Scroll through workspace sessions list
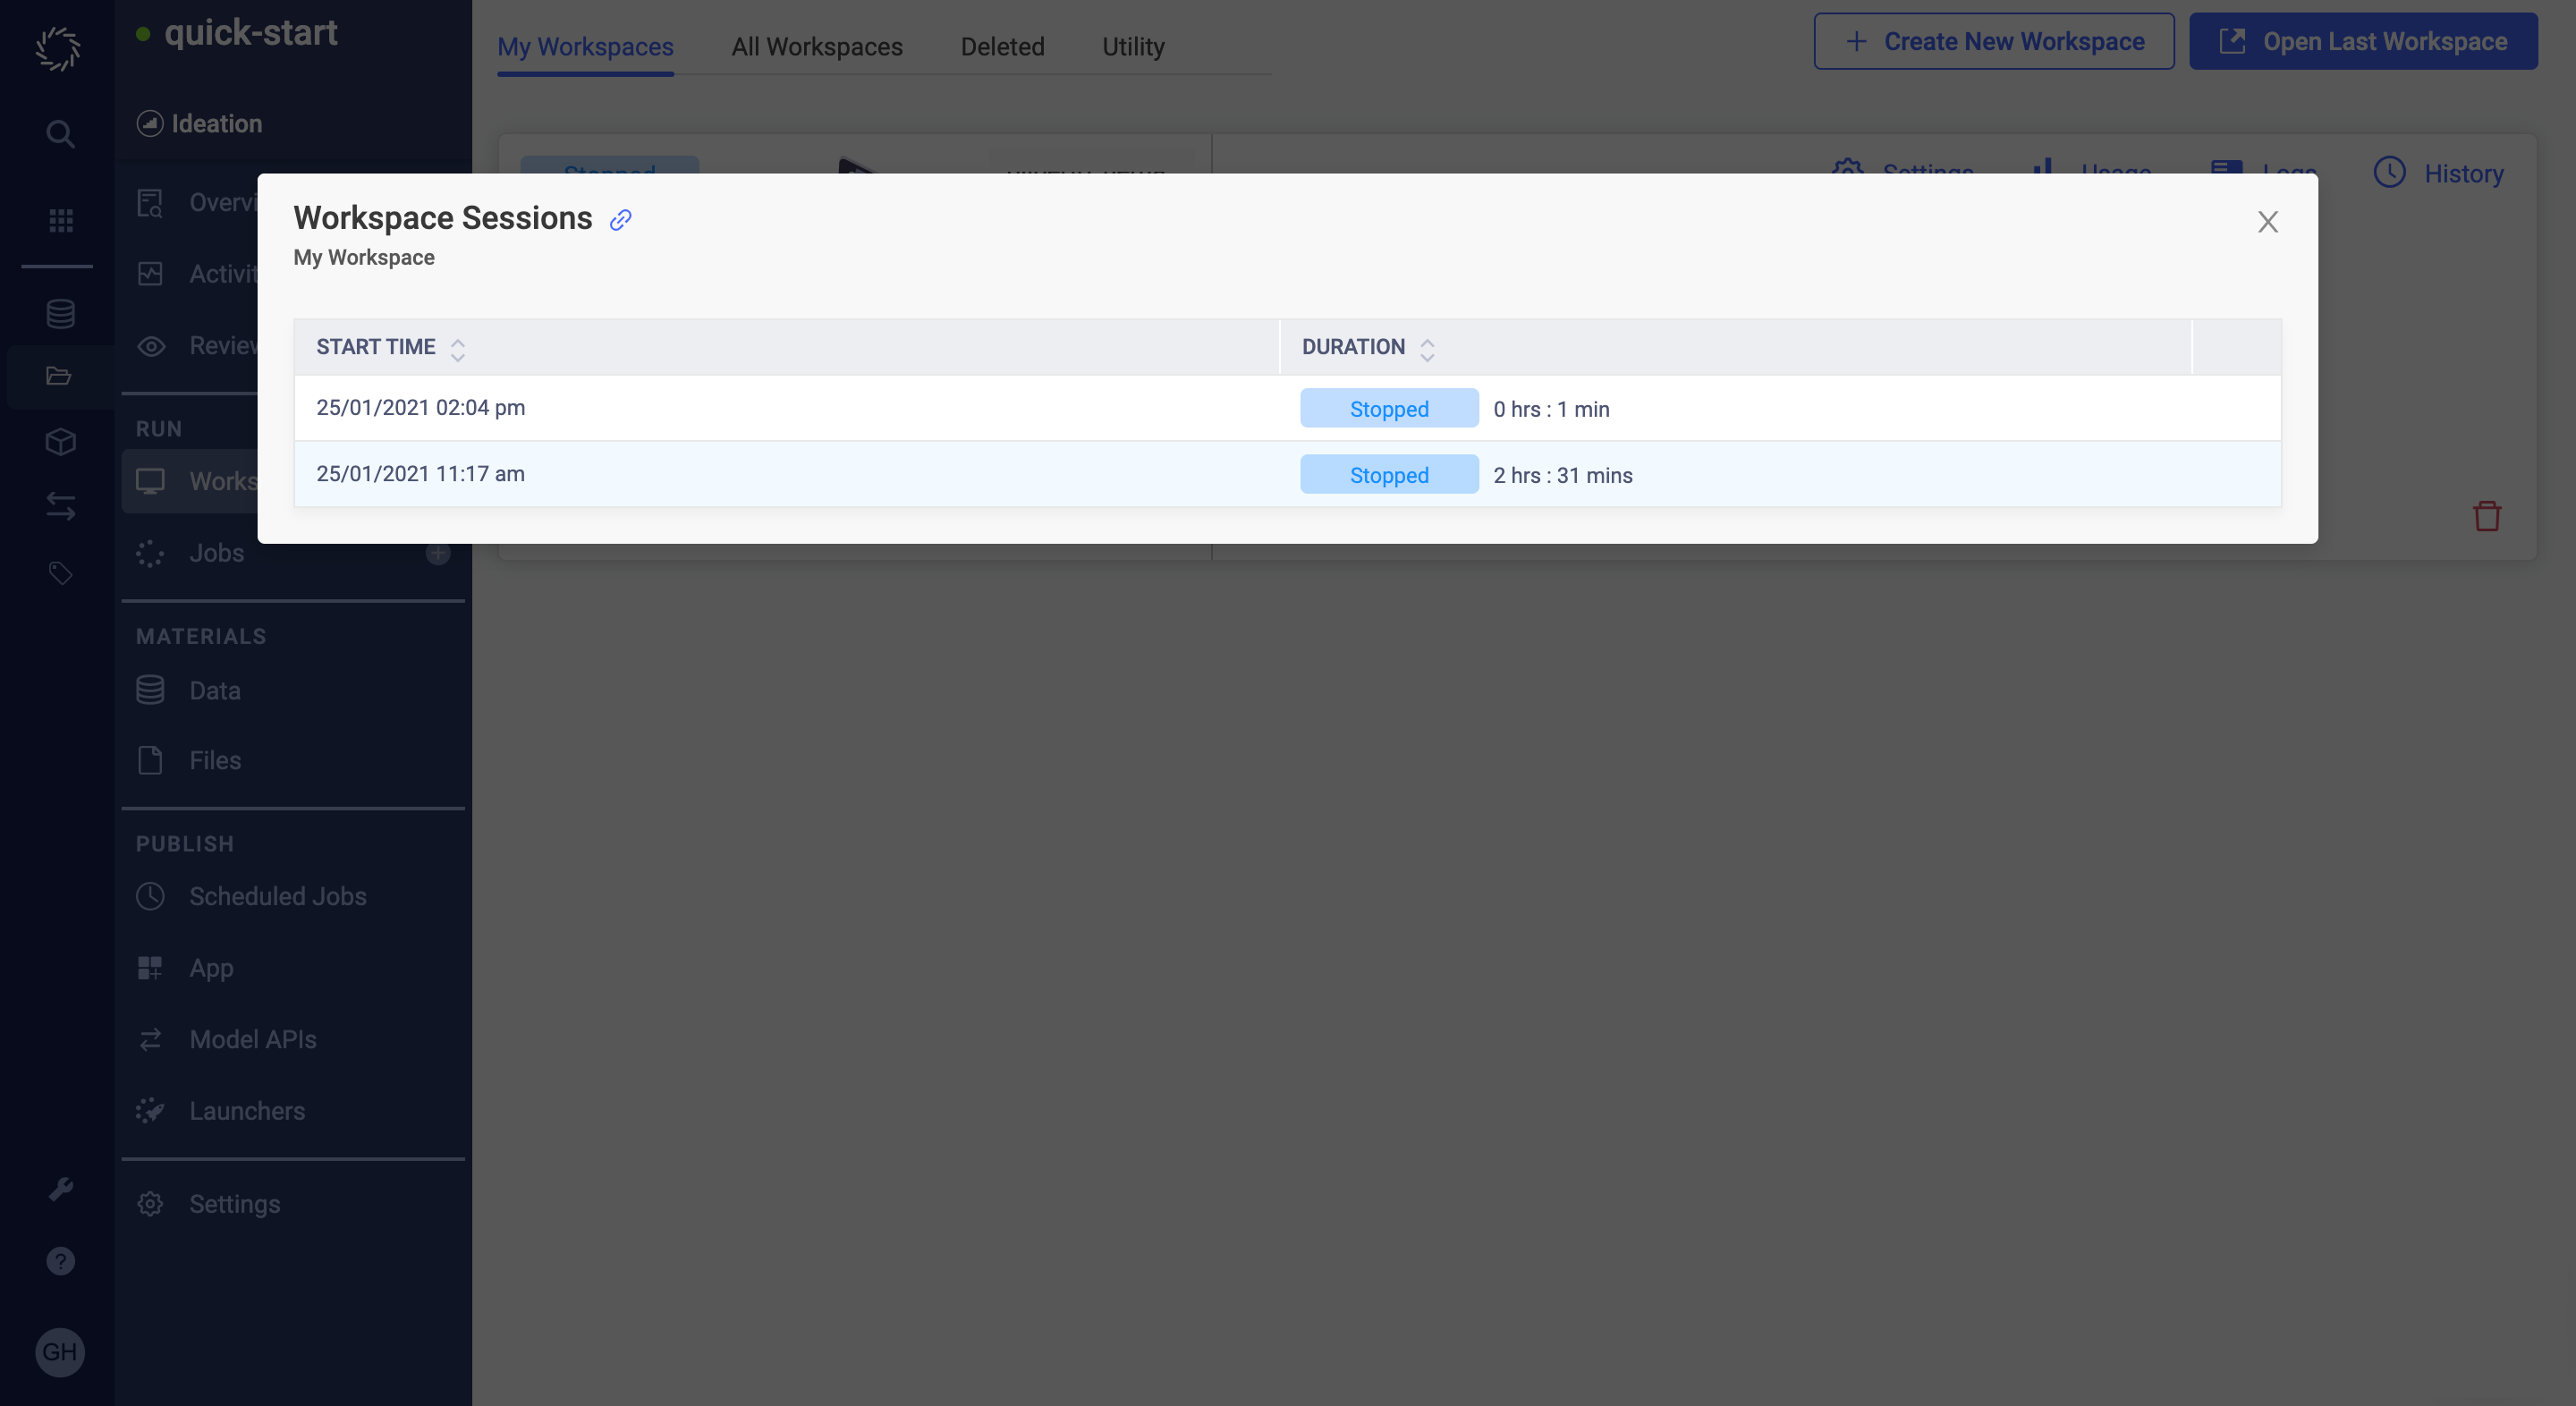2576x1406 pixels. (x=1286, y=440)
